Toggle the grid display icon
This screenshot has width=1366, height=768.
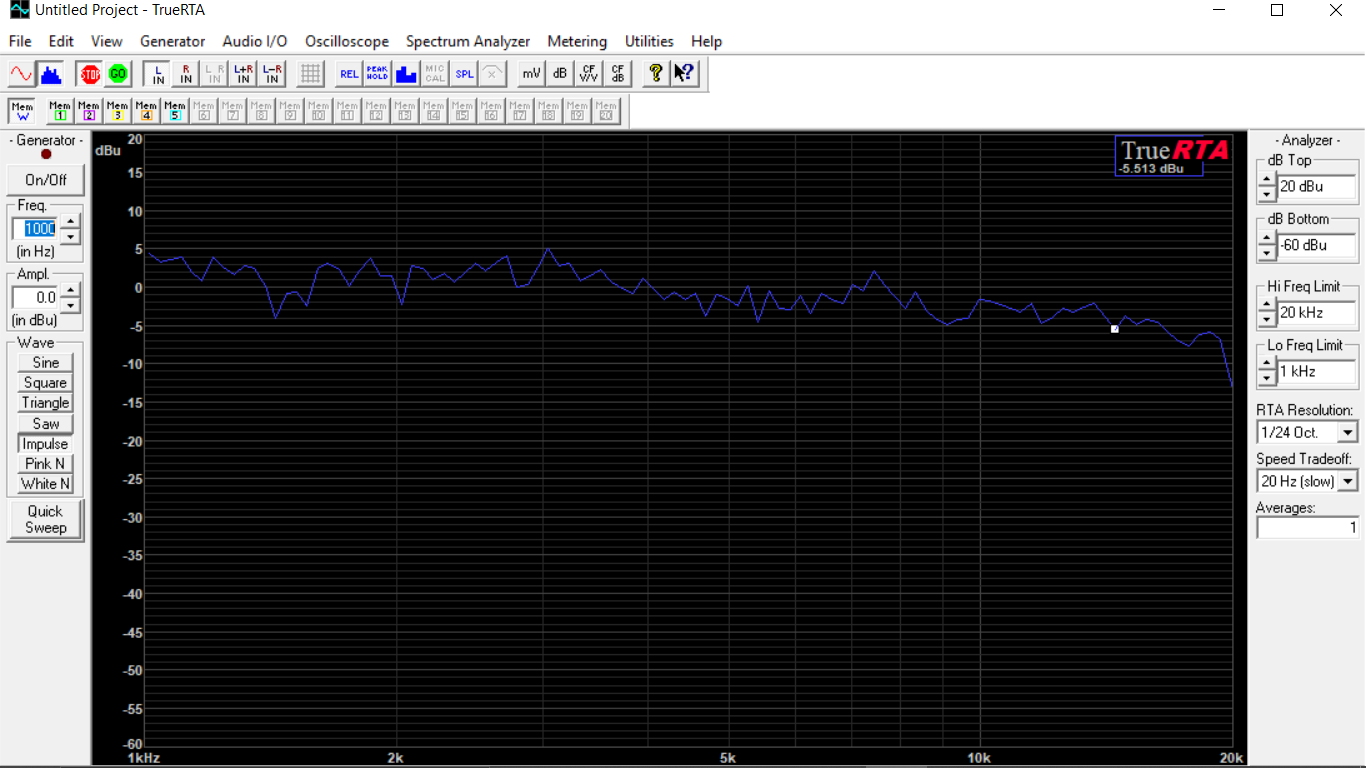coord(310,74)
